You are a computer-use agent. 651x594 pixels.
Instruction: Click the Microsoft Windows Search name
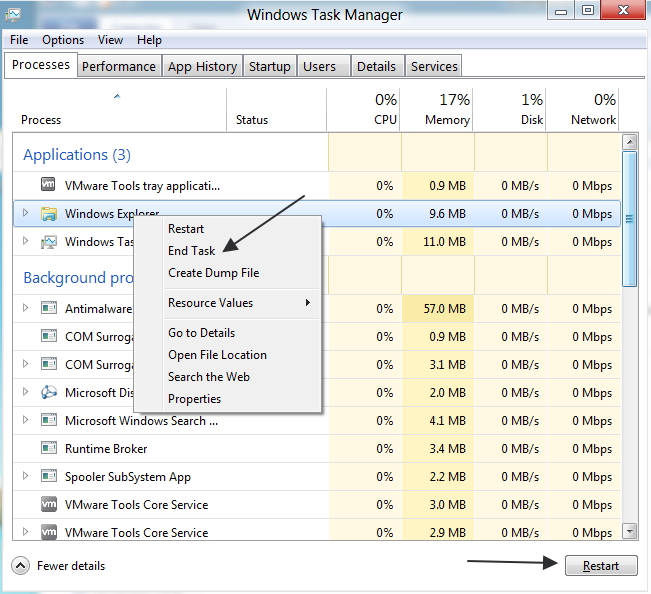141,421
